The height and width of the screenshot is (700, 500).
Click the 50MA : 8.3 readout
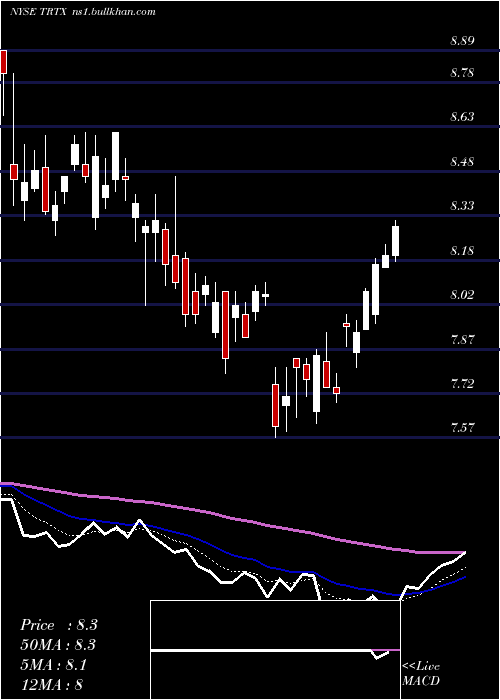(58, 645)
